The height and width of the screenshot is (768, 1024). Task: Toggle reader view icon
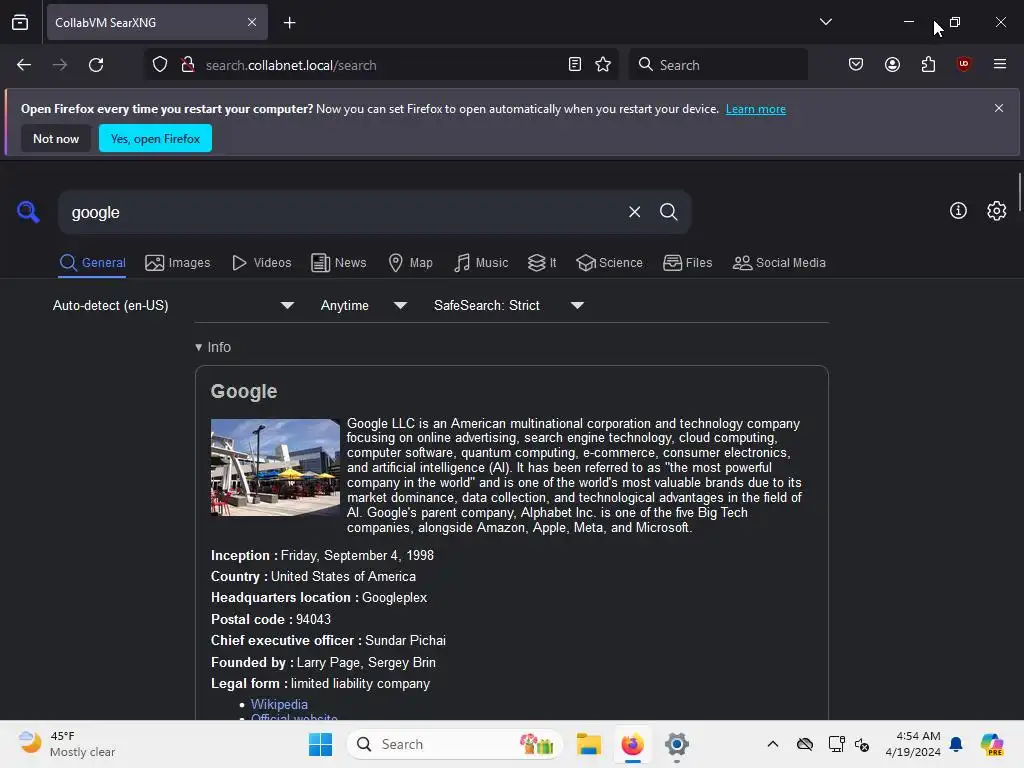pos(575,65)
